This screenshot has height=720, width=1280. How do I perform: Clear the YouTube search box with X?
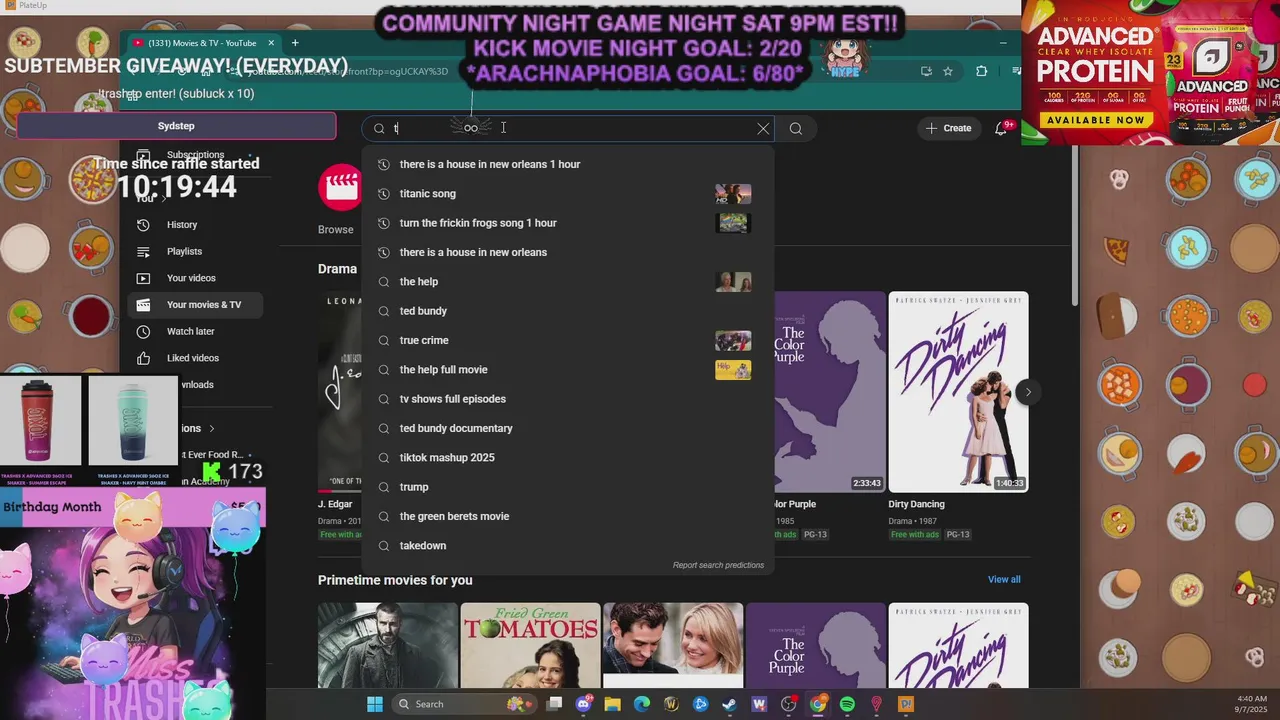click(x=763, y=128)
